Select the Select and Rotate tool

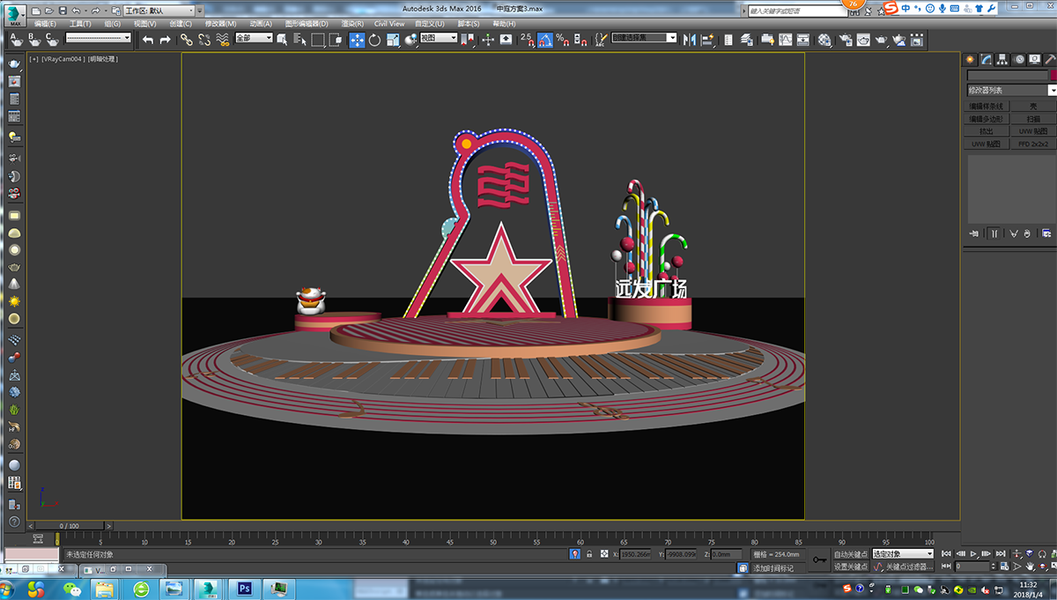(375, 40)
